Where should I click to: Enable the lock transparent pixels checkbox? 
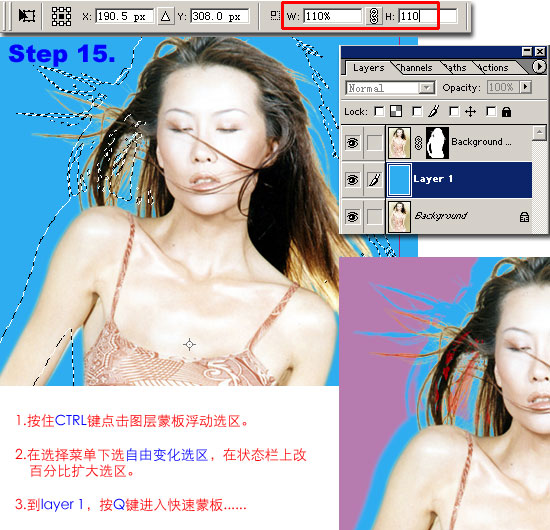pyautogui.click(x=379, y=112)
